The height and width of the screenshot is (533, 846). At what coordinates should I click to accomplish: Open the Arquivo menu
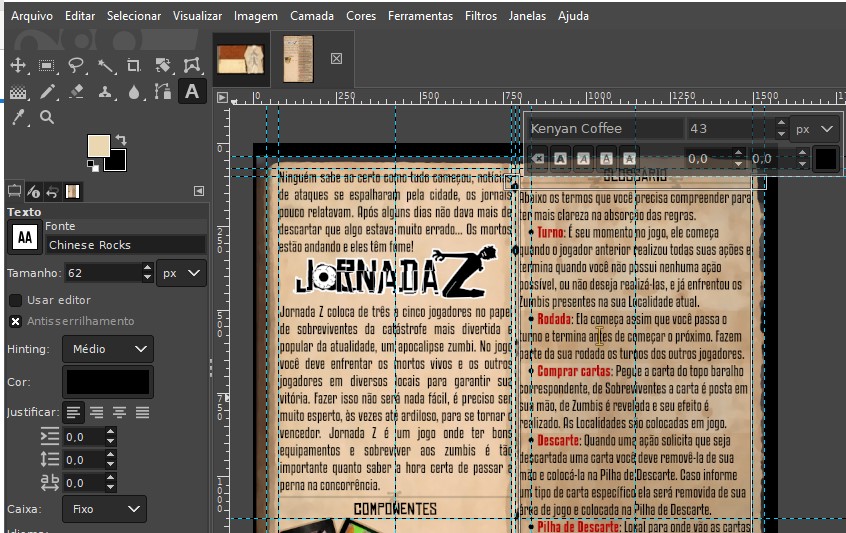point(32,16)
